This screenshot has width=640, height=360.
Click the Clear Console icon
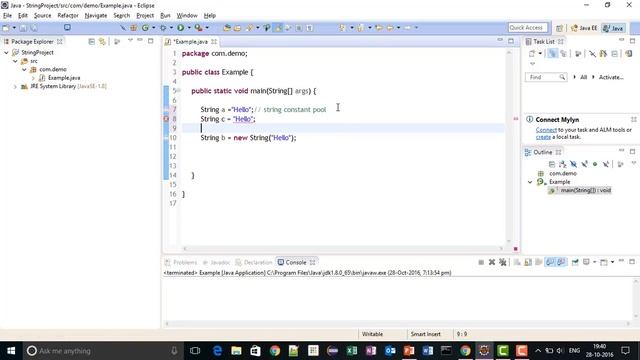point(517,262)
